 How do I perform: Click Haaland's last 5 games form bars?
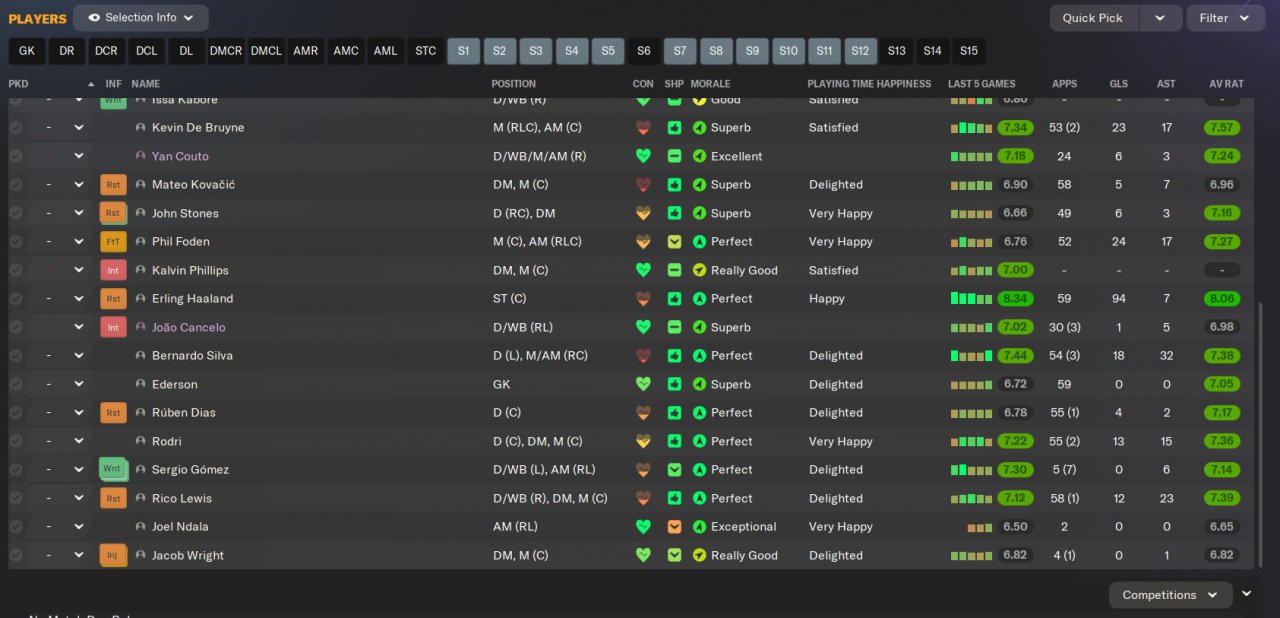(971, 298)
